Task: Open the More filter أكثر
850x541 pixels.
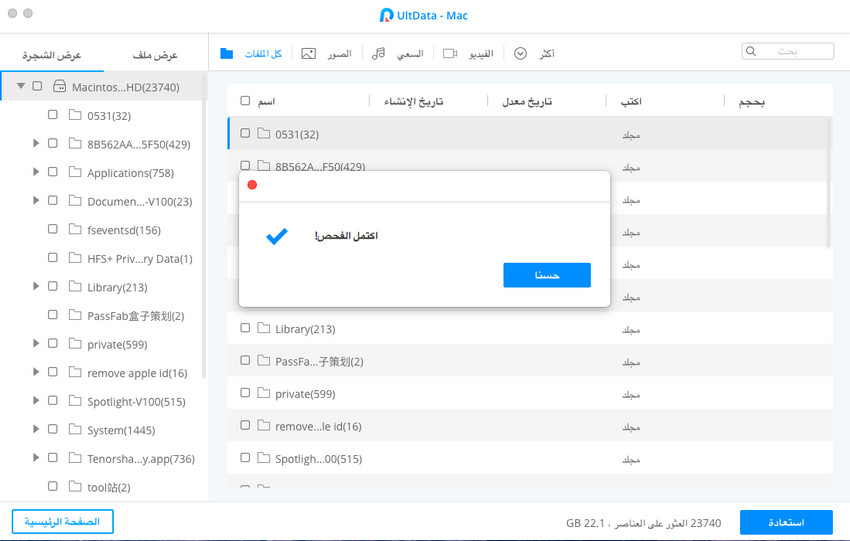Action: coord(547,54)
